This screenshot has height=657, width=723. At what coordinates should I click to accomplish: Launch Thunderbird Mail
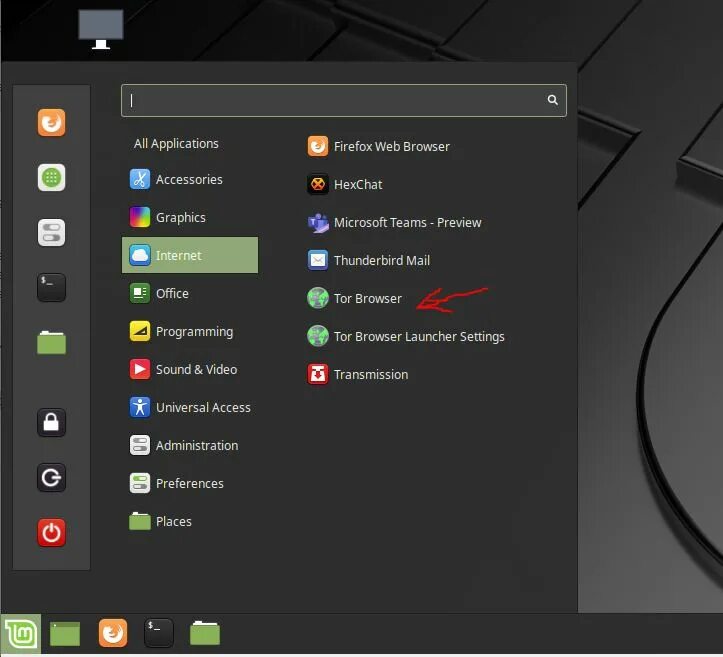coord(368,260)
